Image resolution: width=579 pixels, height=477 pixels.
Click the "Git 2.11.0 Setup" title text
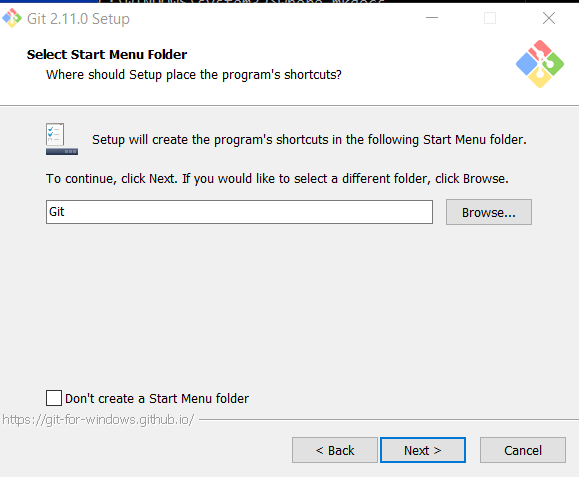pyautogui.click(x=78, y=19)
